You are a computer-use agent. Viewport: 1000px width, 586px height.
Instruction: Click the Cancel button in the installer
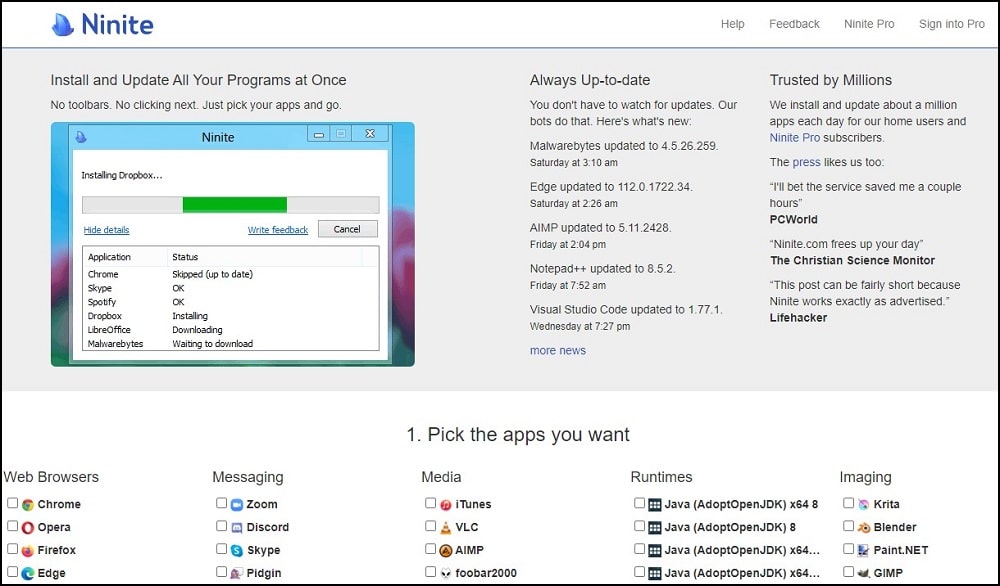tap(347, 229)
